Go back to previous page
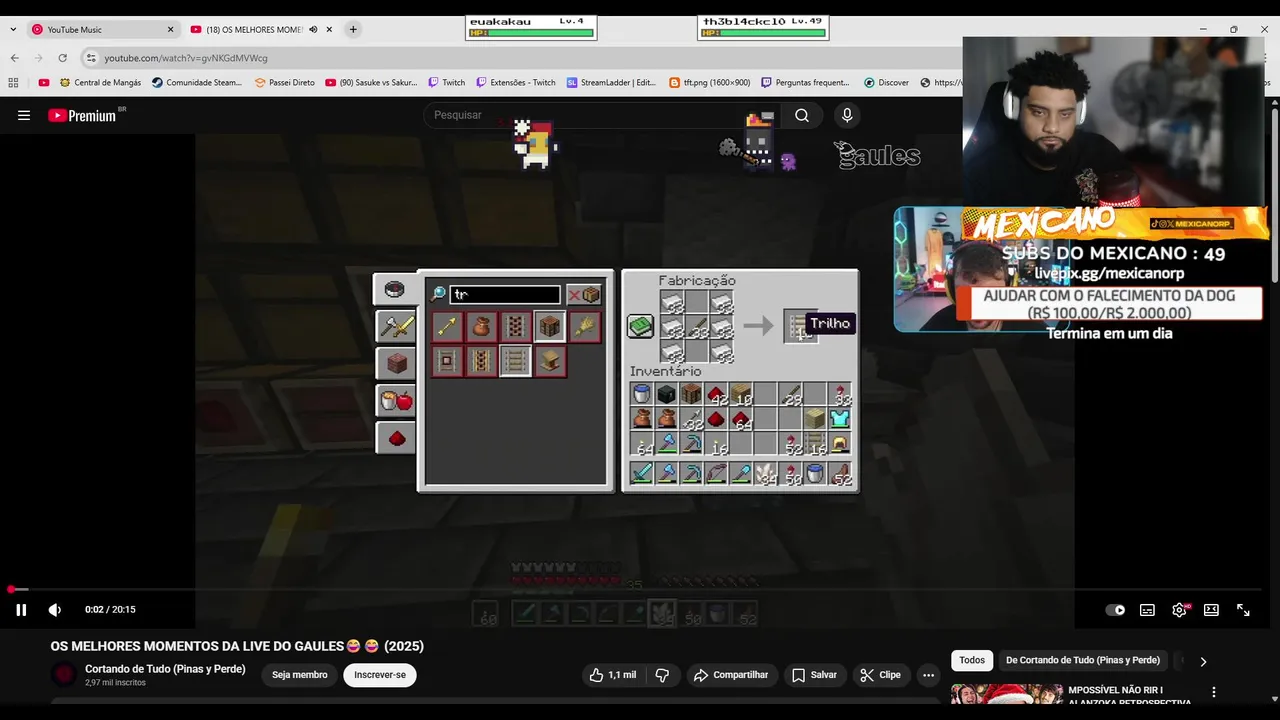Viewport: 1280px width, 720px height. tap(14, 58)
